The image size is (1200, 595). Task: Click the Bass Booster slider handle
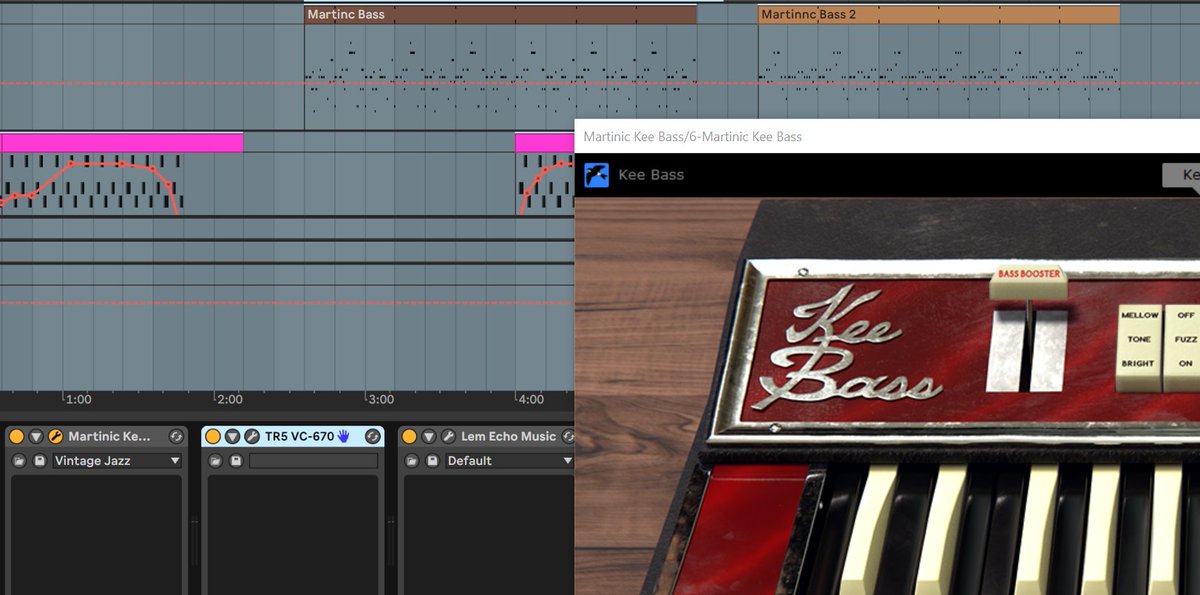pyautogui.click(x=1028, y=284)
